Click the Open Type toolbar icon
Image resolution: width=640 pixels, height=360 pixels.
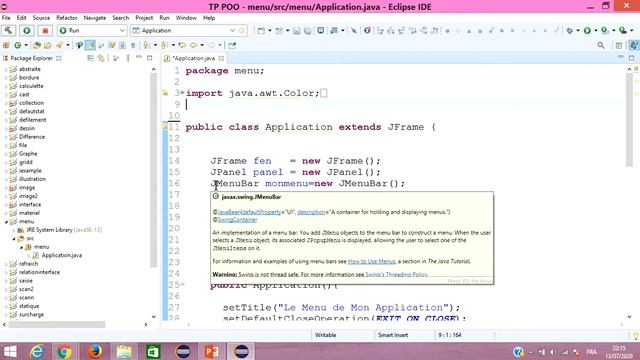click(x=37, y=45)
